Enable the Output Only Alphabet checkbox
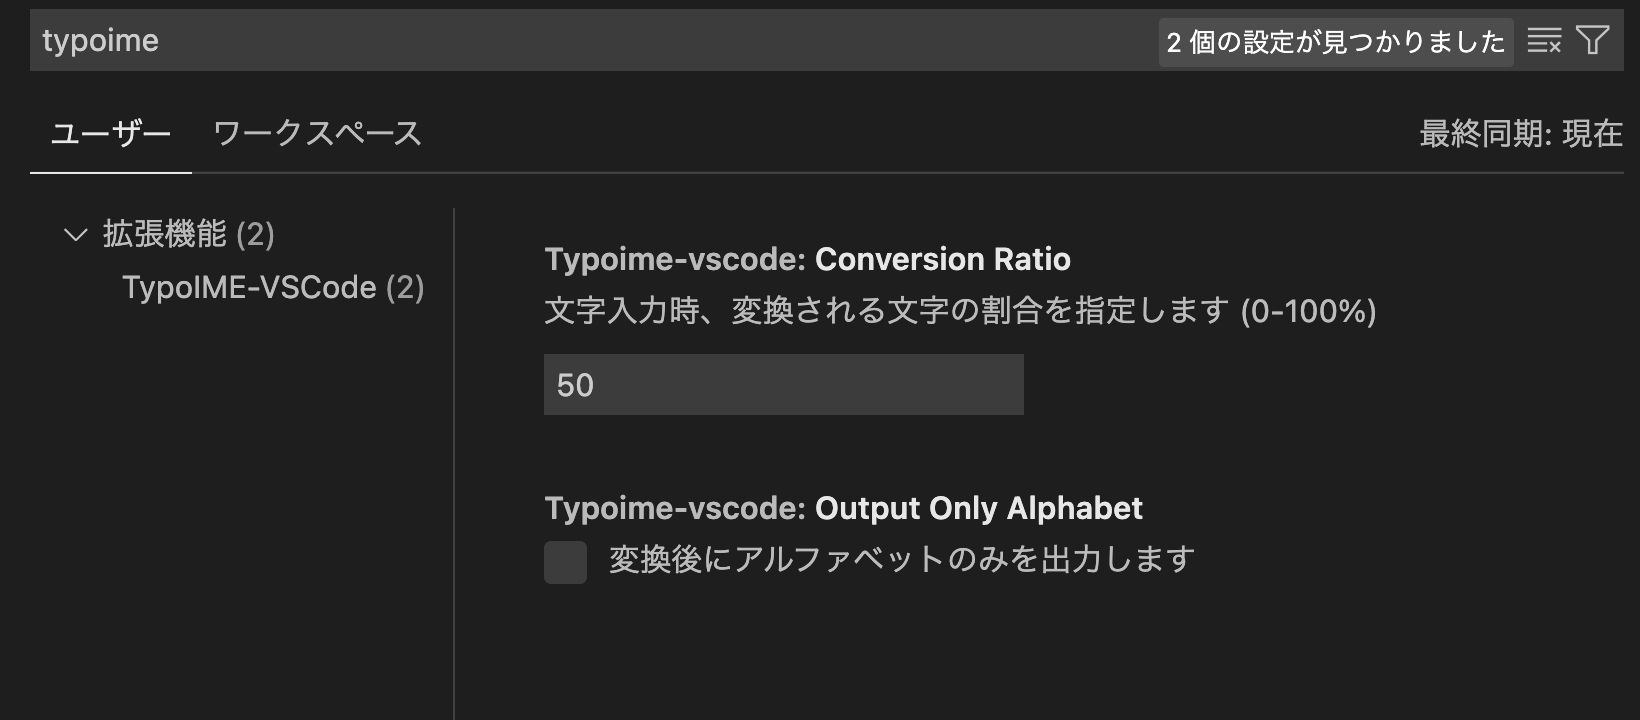 565,562
